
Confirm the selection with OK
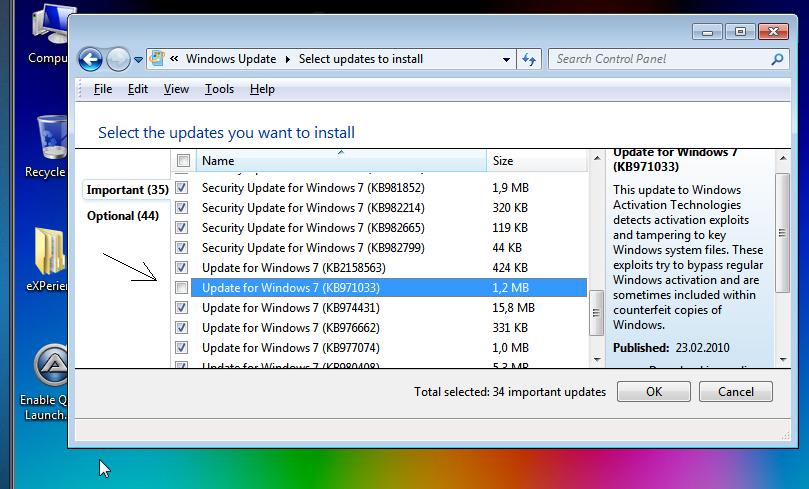point(654,392)
